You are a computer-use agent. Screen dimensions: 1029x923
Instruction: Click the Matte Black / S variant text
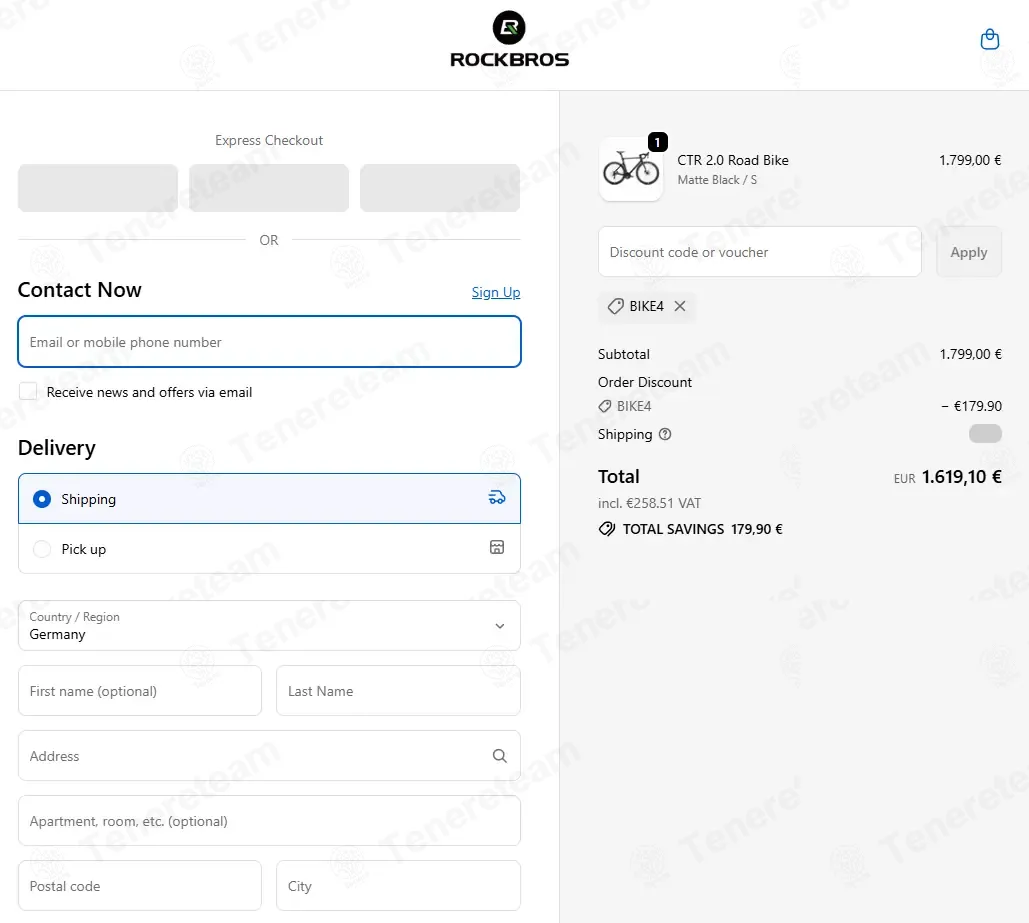(x=717, y=180)
